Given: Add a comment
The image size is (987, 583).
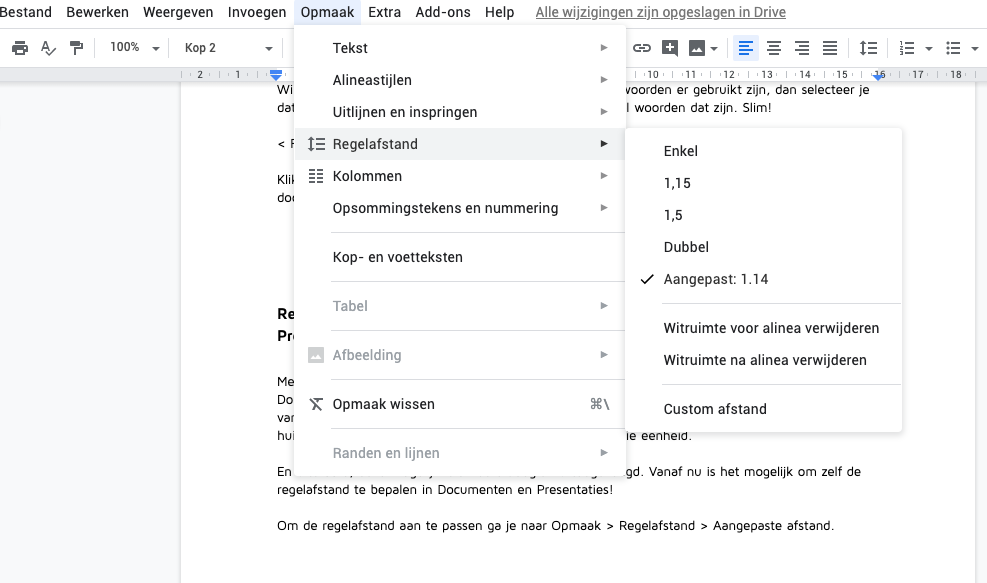Looking at the screenshot, I should coord(669,47).
